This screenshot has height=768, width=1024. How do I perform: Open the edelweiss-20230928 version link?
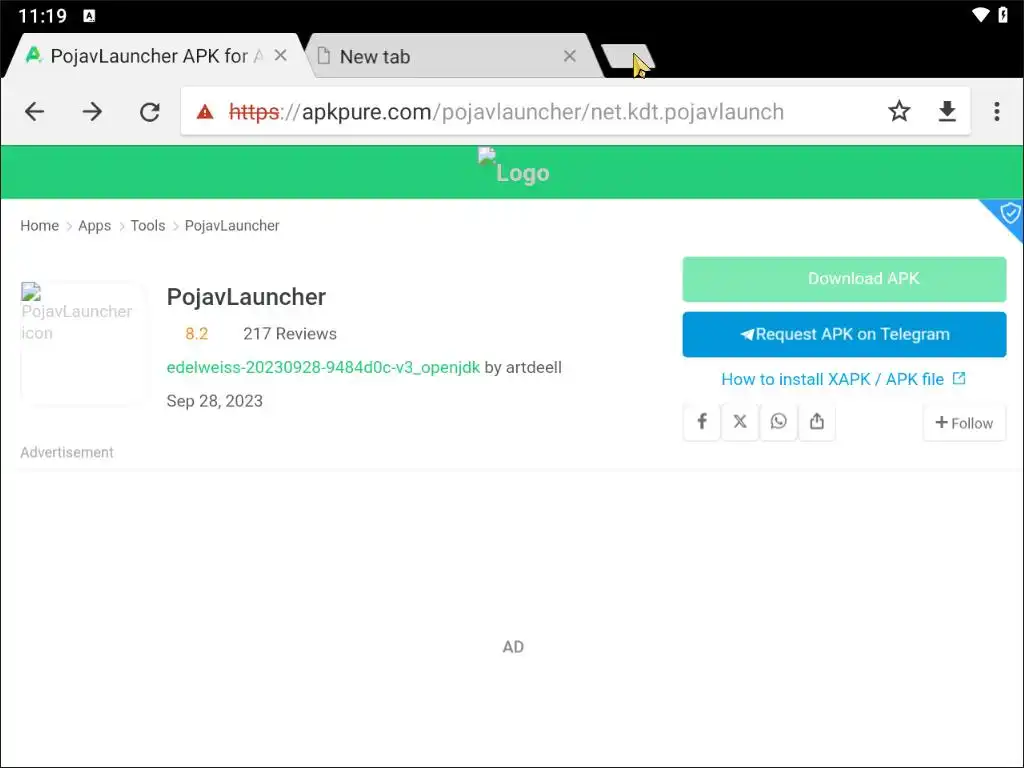tap(323, 368)
